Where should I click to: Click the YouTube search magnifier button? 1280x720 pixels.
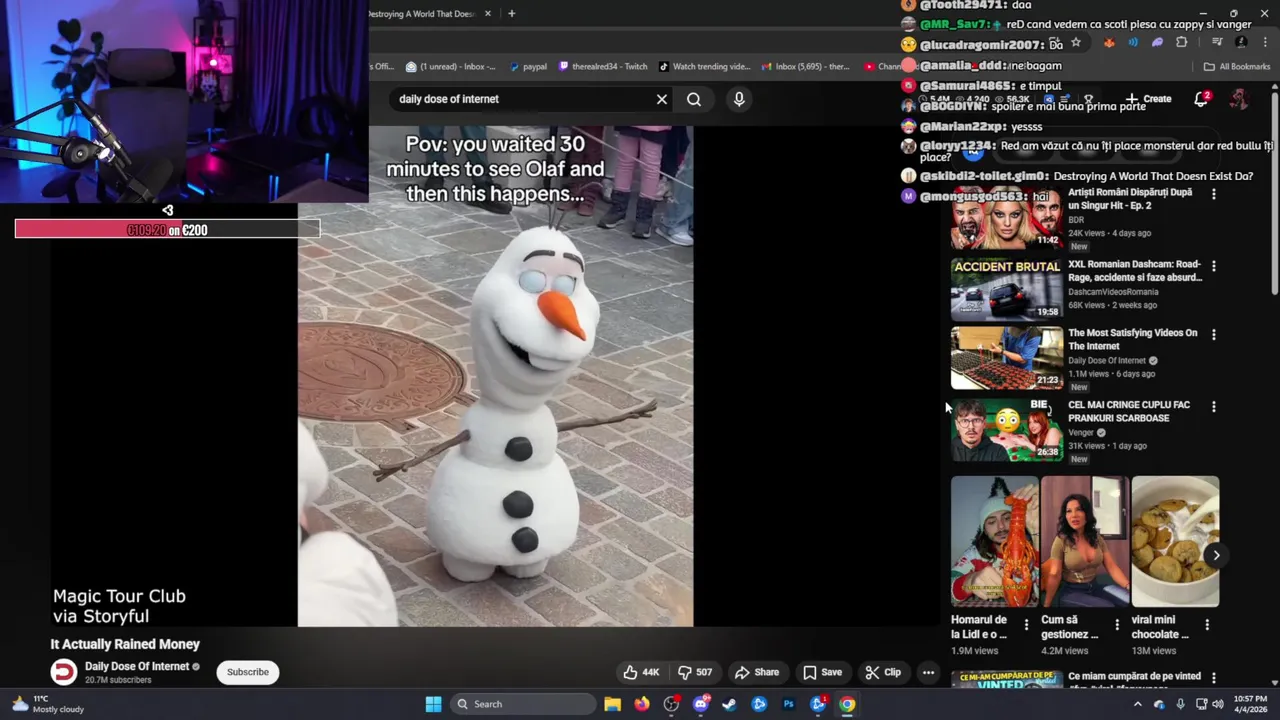(x=694, y=99)
